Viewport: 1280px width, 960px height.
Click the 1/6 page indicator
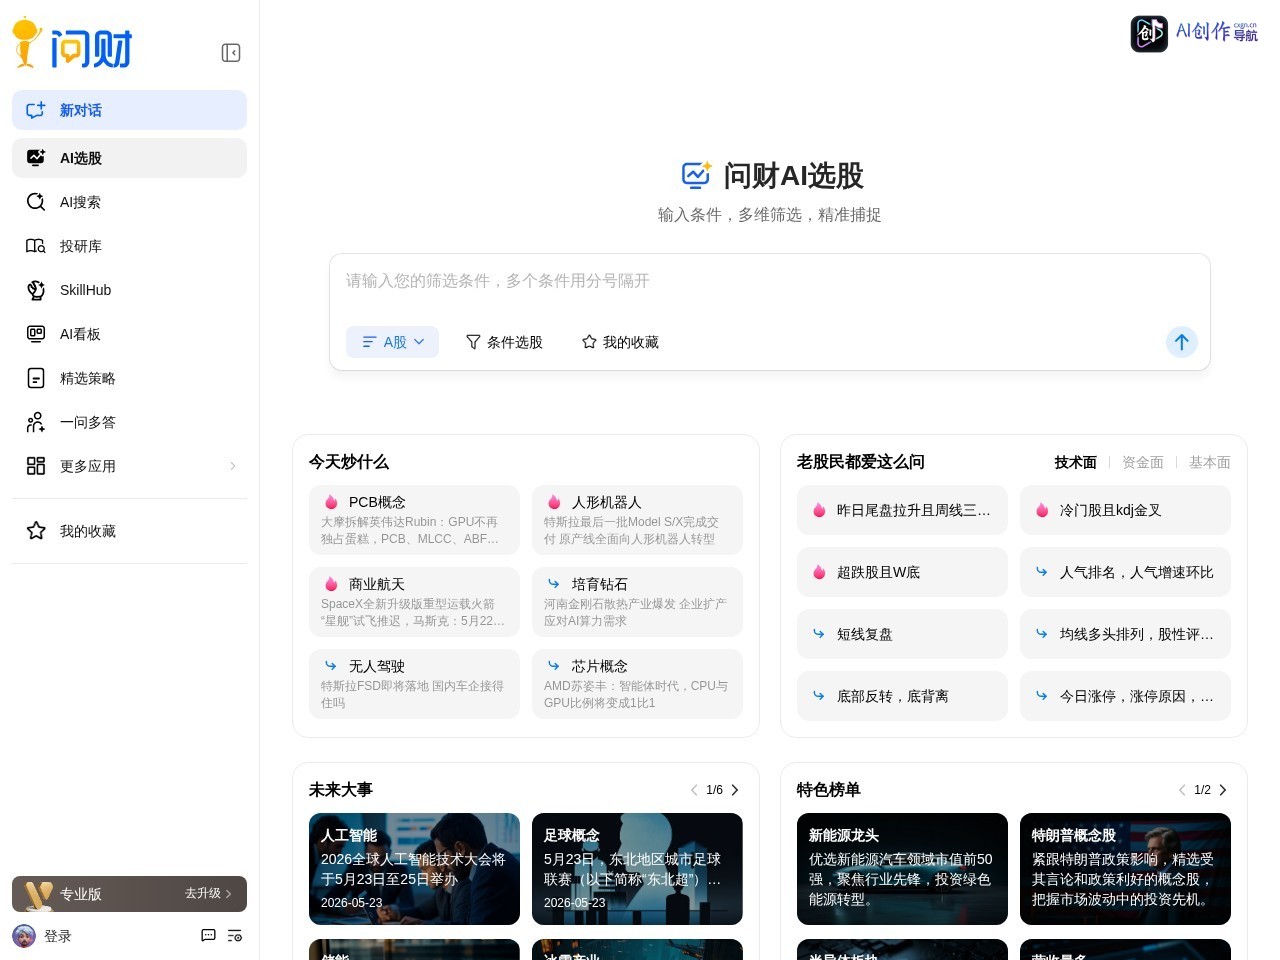[714, 790]
